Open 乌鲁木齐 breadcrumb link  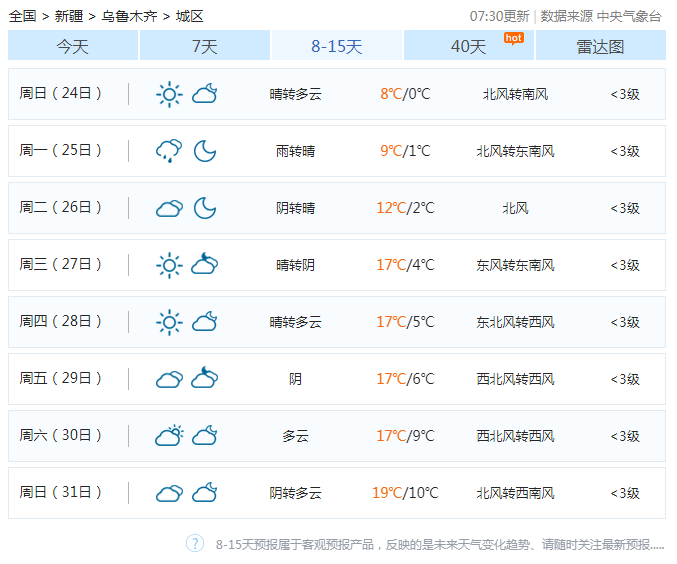tap(129, 16)
